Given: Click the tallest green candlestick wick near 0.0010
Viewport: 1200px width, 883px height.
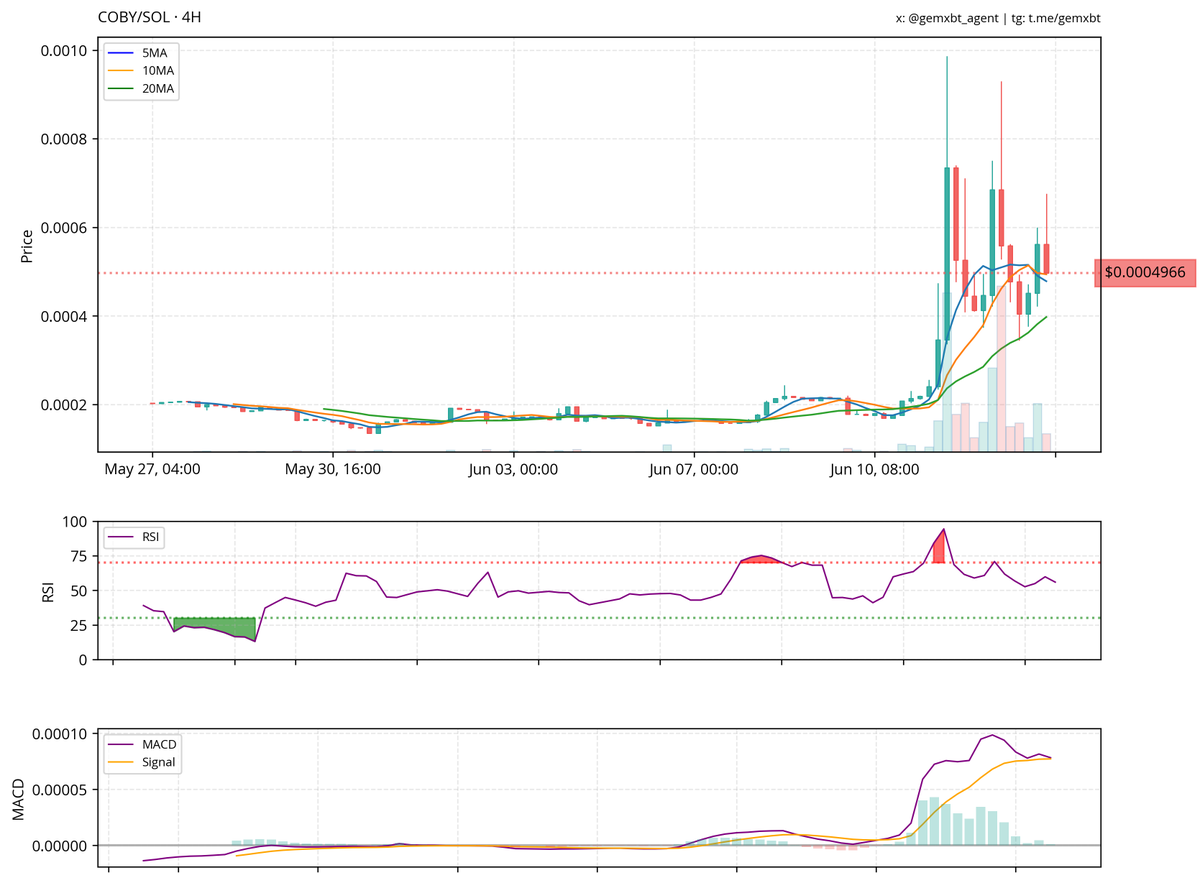Looking at the screenshot, I should coord(946,110).
